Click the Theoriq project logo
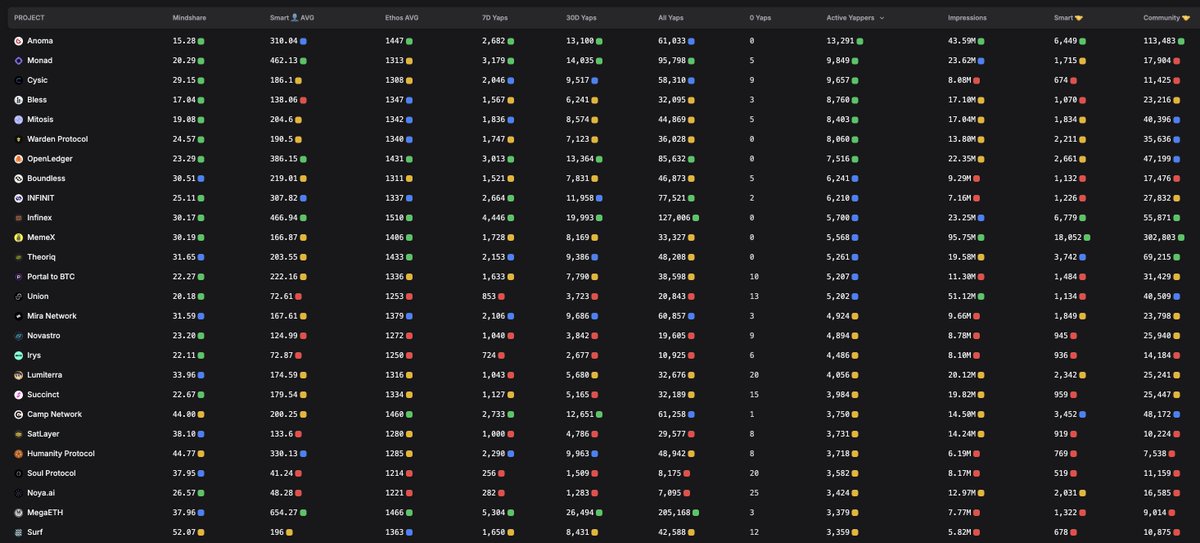The image size is (1200, 543). (x=18, y=257)
